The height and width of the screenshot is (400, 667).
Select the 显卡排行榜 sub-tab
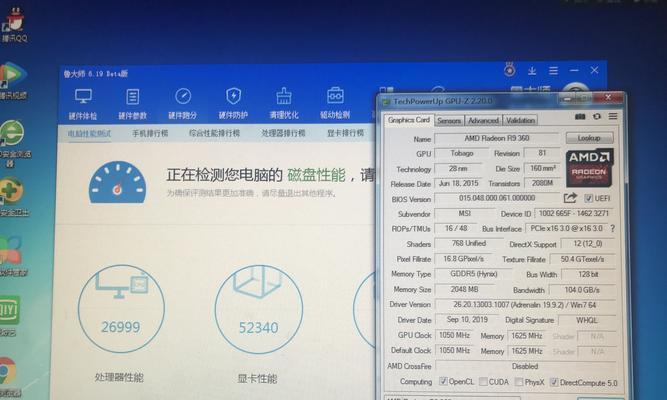pos(345,134)
